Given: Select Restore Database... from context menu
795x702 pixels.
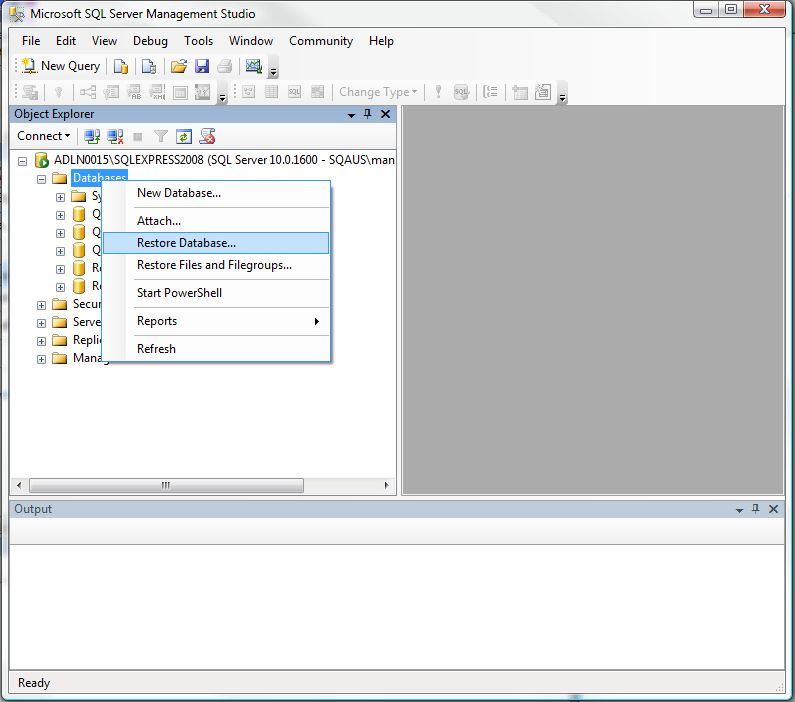Looking at the screenshot, I should tap(186, 243).
